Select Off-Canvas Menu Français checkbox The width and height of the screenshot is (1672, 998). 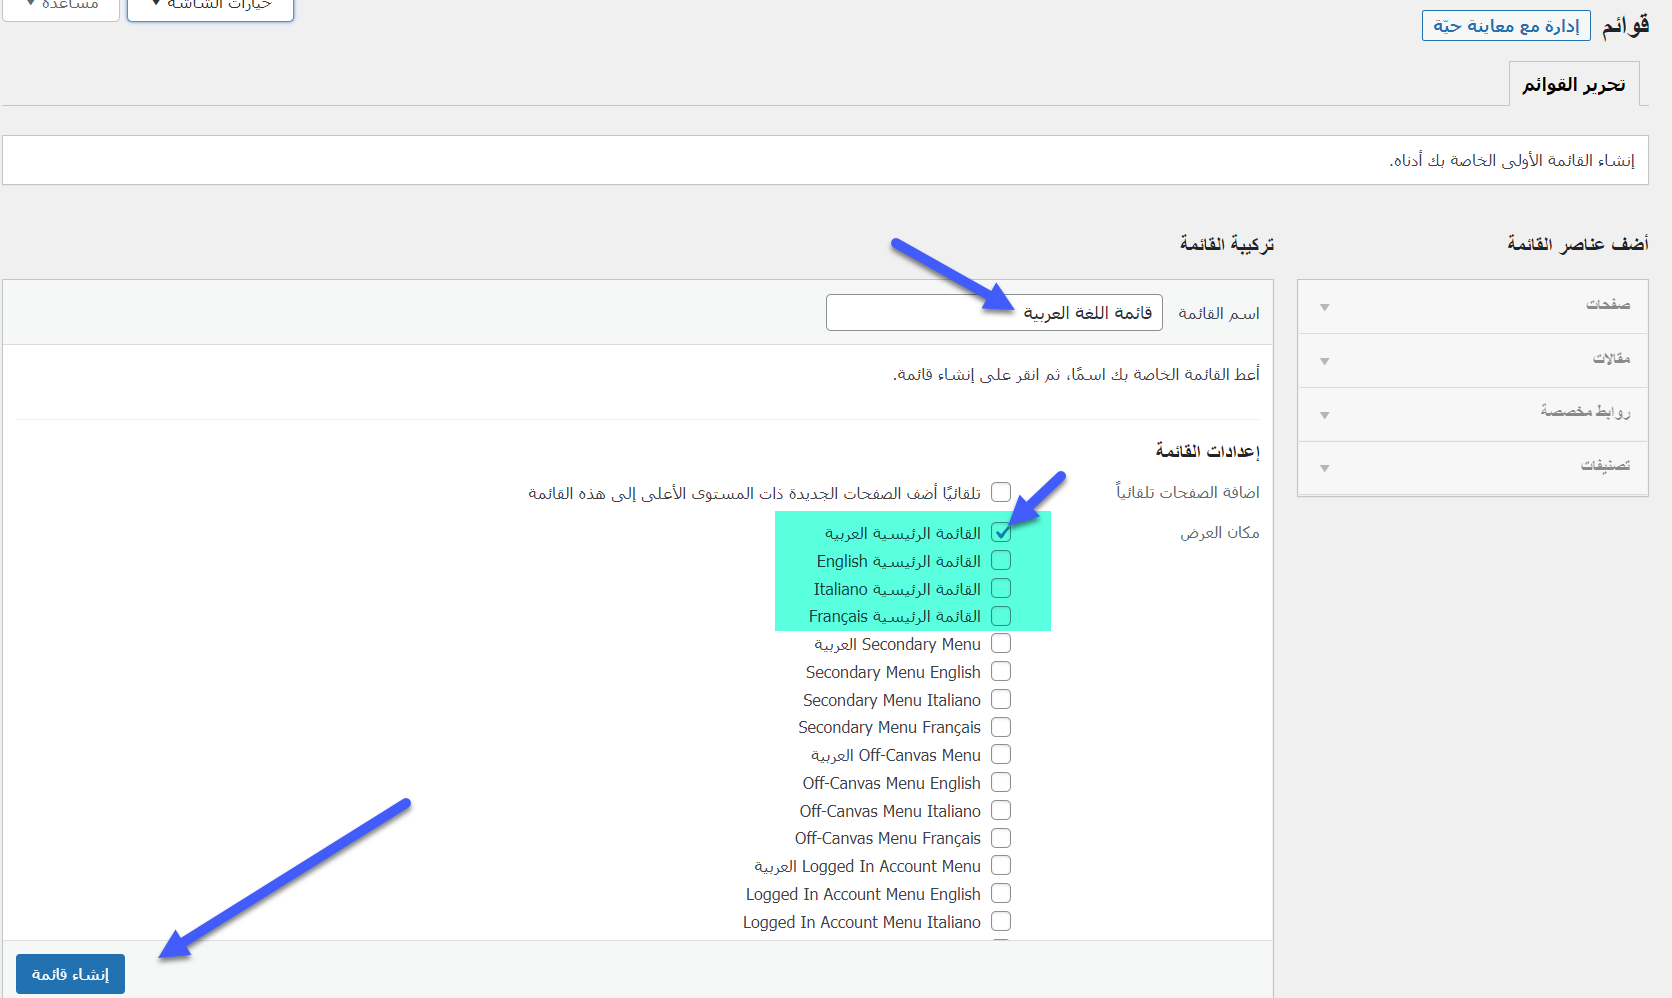pyautogui.click(x=1001, y=838)
